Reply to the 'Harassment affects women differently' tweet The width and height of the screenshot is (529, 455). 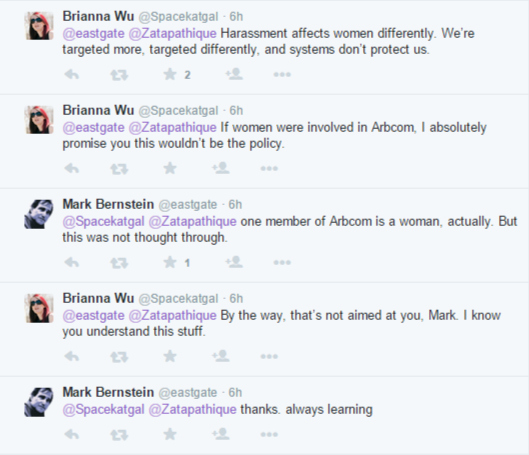tap(72, 74)
